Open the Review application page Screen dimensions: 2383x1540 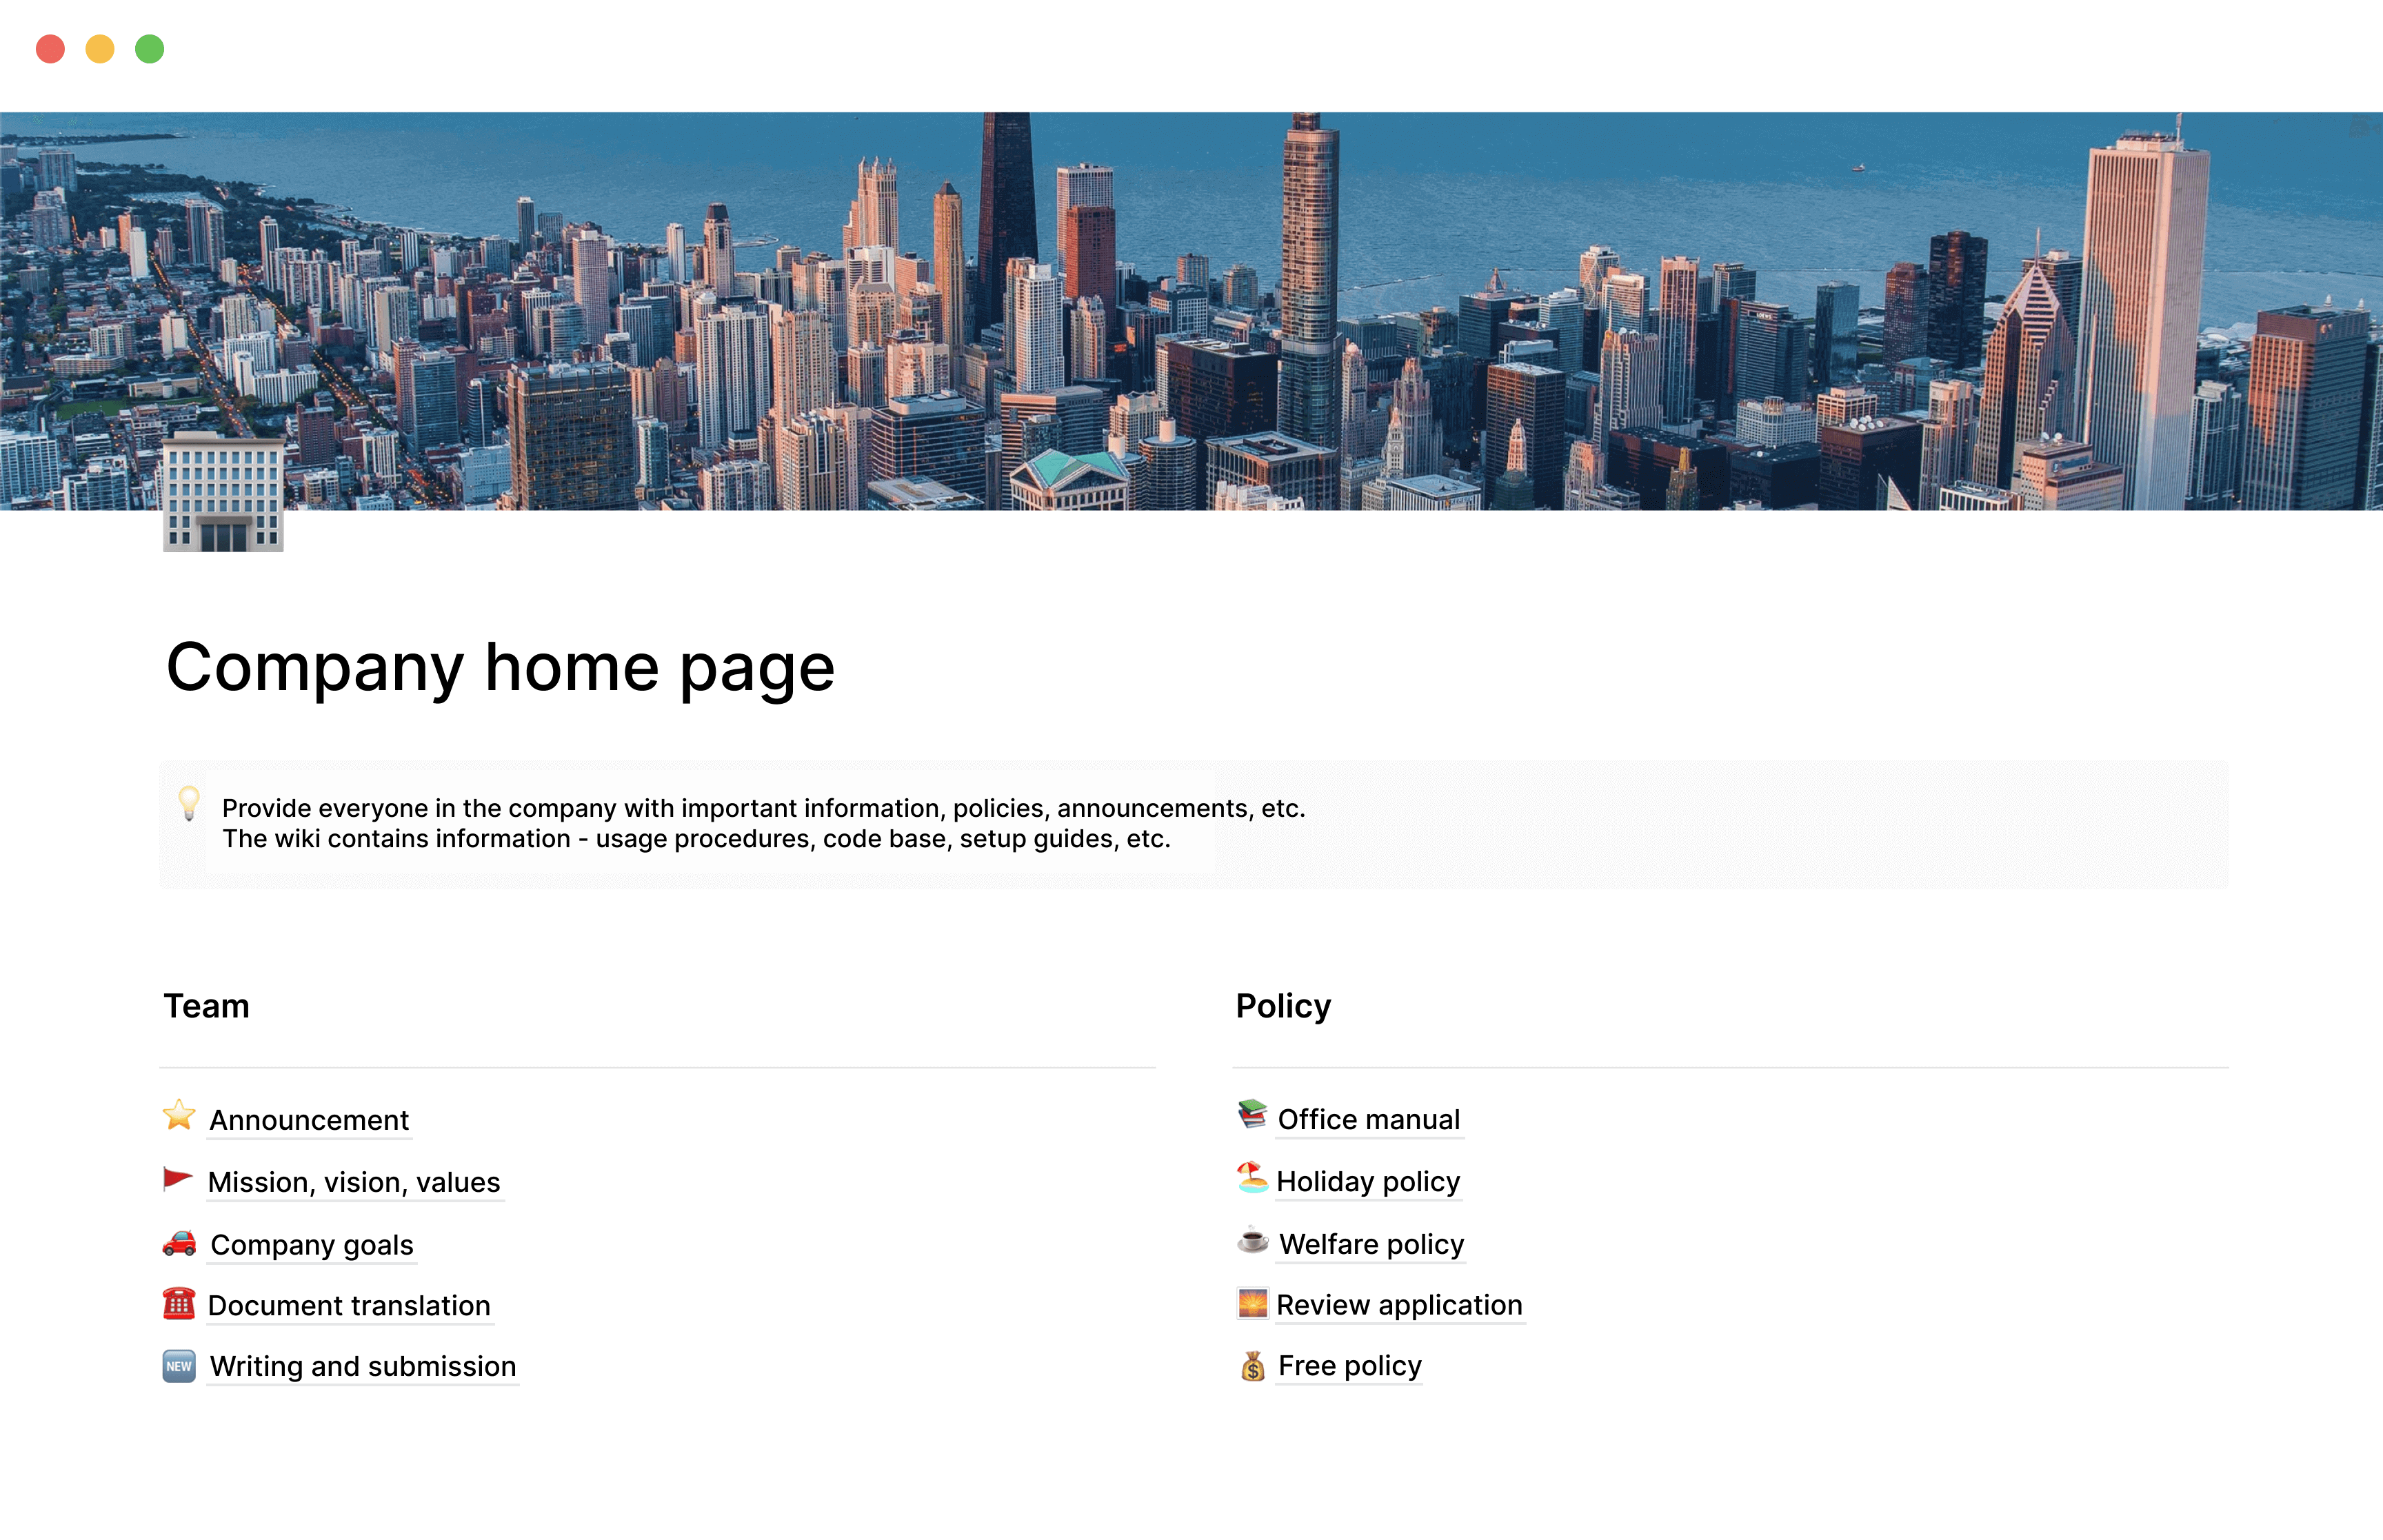pyautogui.click(x=1398, y=1305)
